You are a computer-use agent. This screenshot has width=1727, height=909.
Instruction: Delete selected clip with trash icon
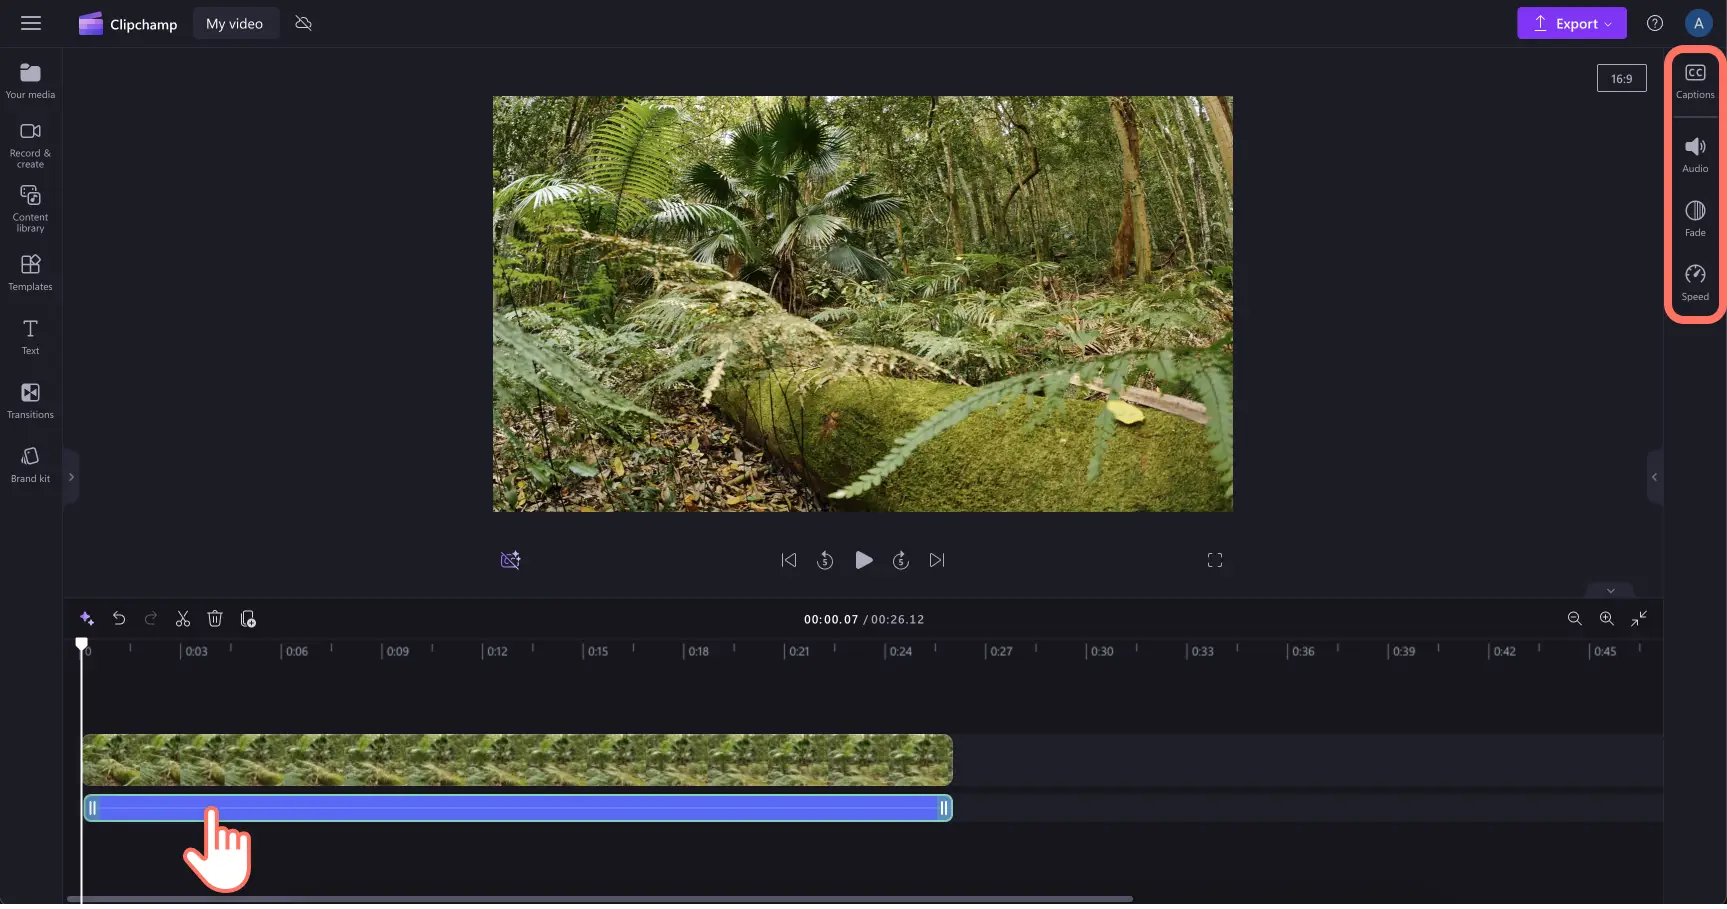click(215, 619)
